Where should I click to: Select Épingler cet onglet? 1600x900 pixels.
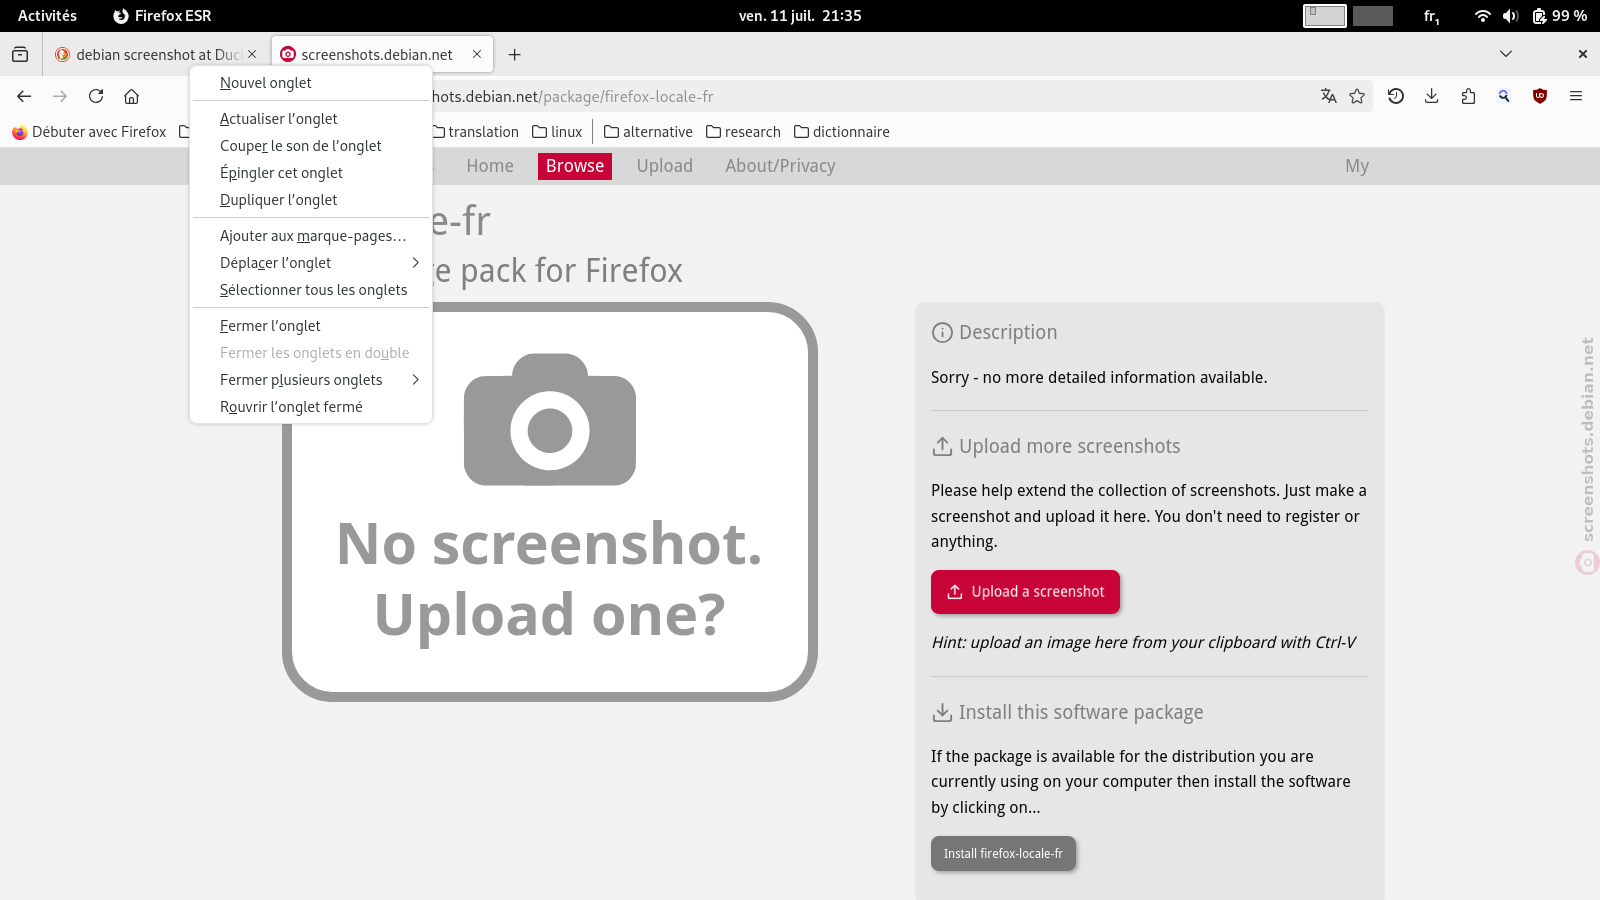click(311, 173)
